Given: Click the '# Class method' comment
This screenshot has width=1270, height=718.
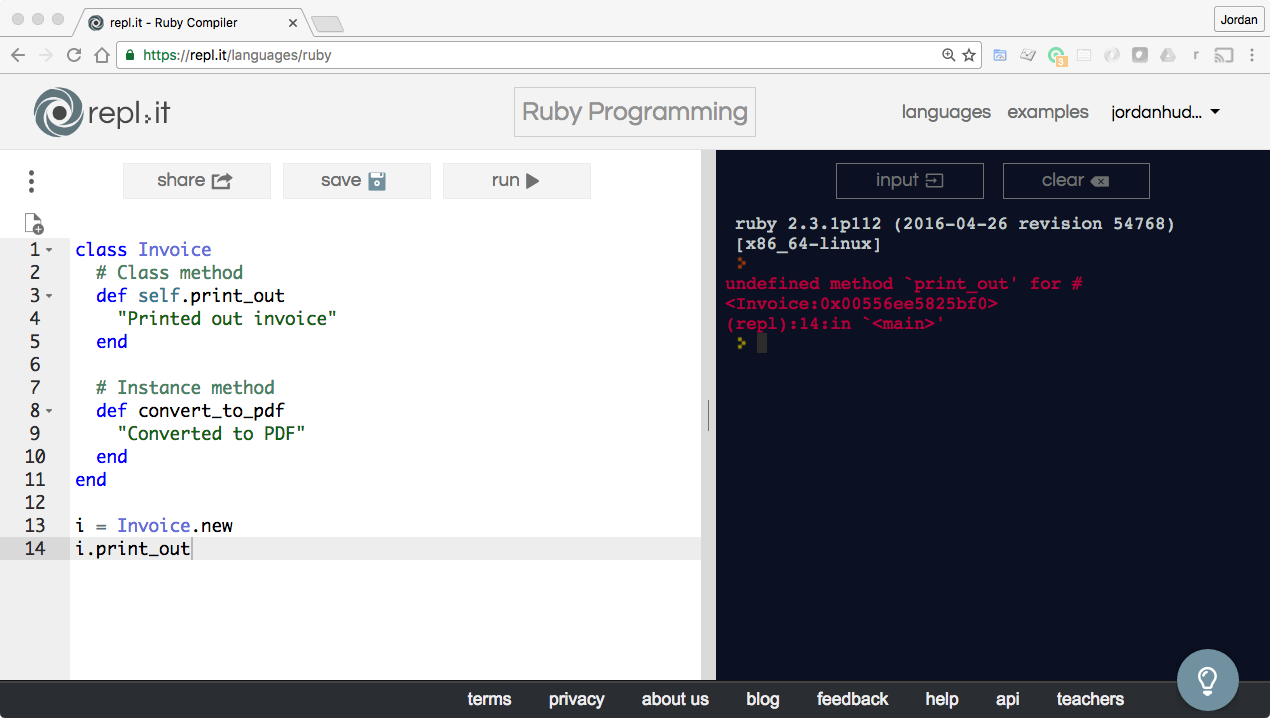Looking at the screenshot, I should click(x=170, y=273).
